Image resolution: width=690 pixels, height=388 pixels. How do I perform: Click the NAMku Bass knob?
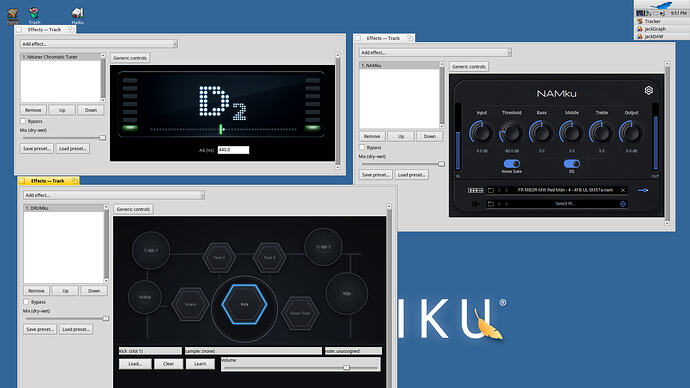tap(541, 132)
